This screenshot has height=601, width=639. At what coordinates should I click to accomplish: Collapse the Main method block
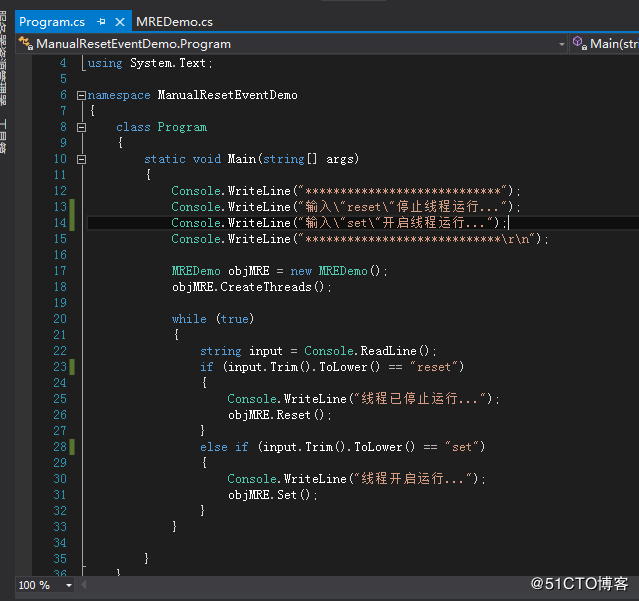click(x=82, y=159)
